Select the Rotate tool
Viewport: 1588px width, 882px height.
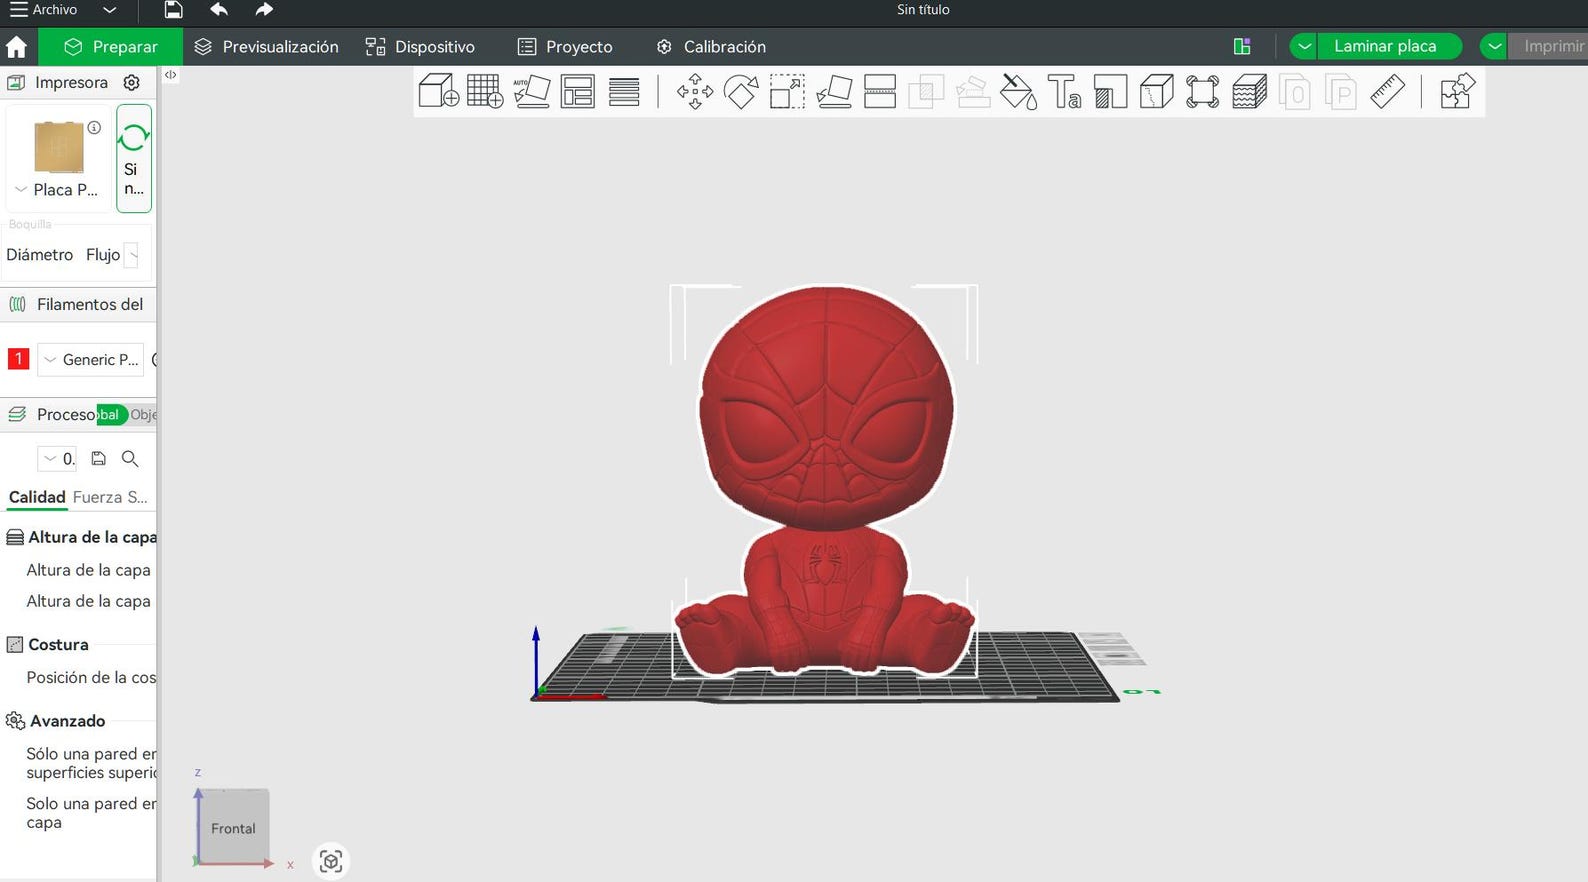[x=741, y=92]
